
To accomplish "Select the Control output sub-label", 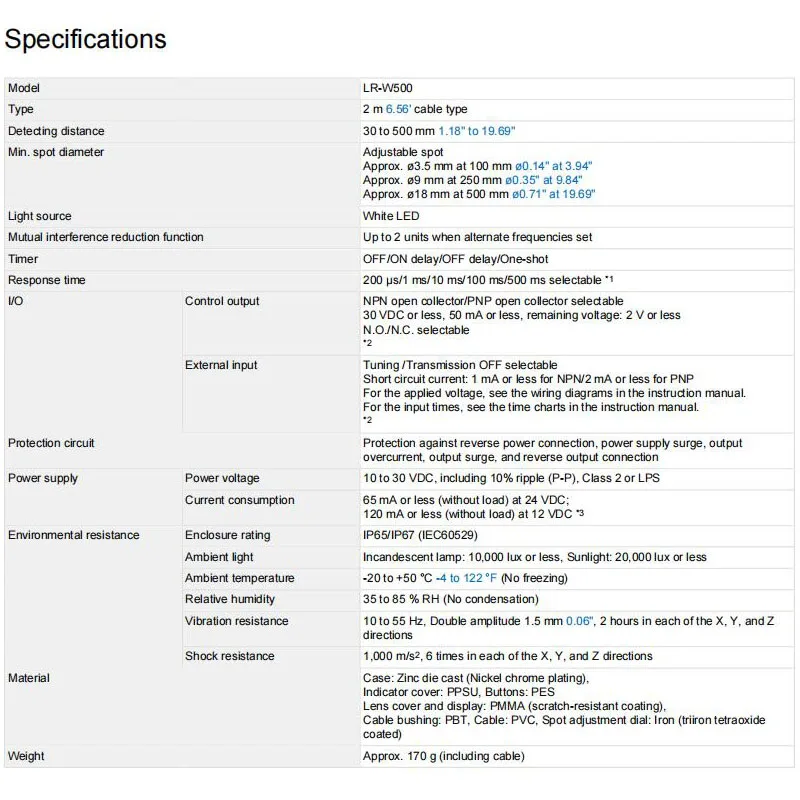I will [222, 301].
